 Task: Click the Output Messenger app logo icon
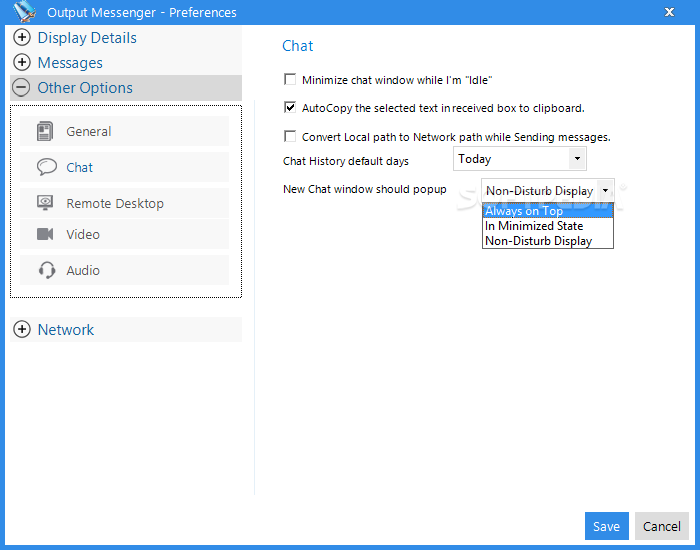point(24,12)
